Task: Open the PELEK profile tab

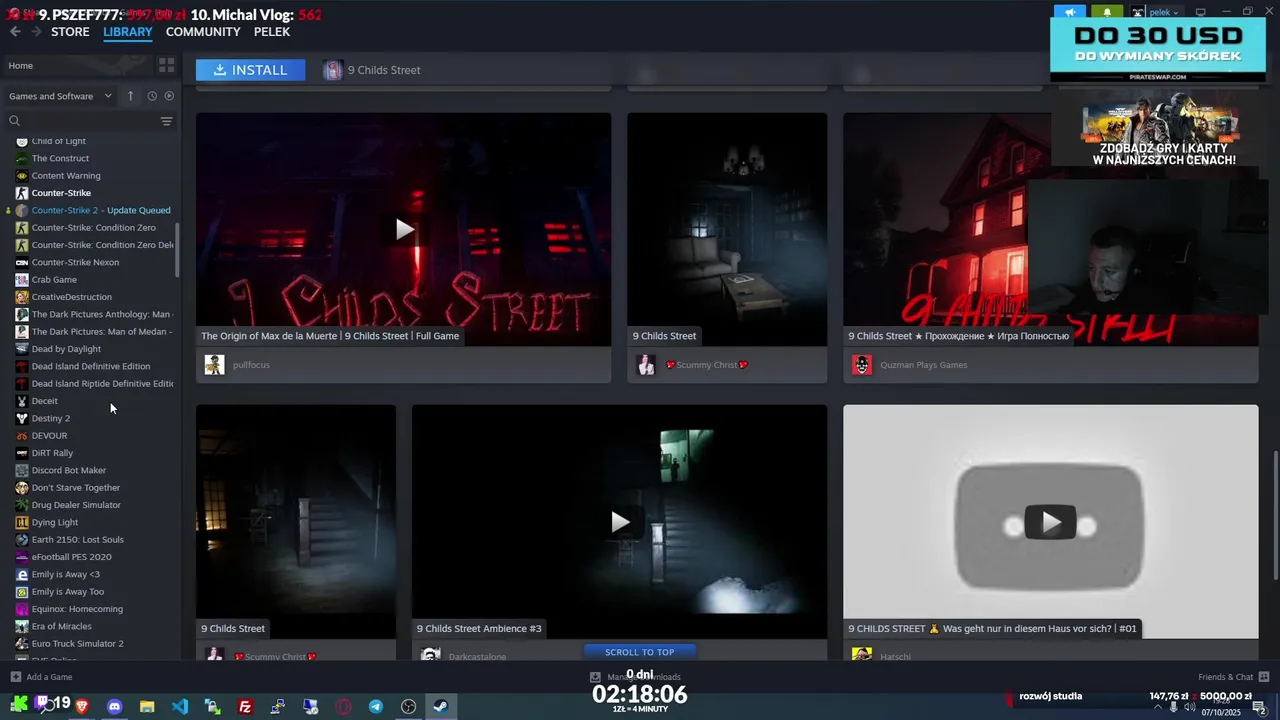Action: pos(272,32)
